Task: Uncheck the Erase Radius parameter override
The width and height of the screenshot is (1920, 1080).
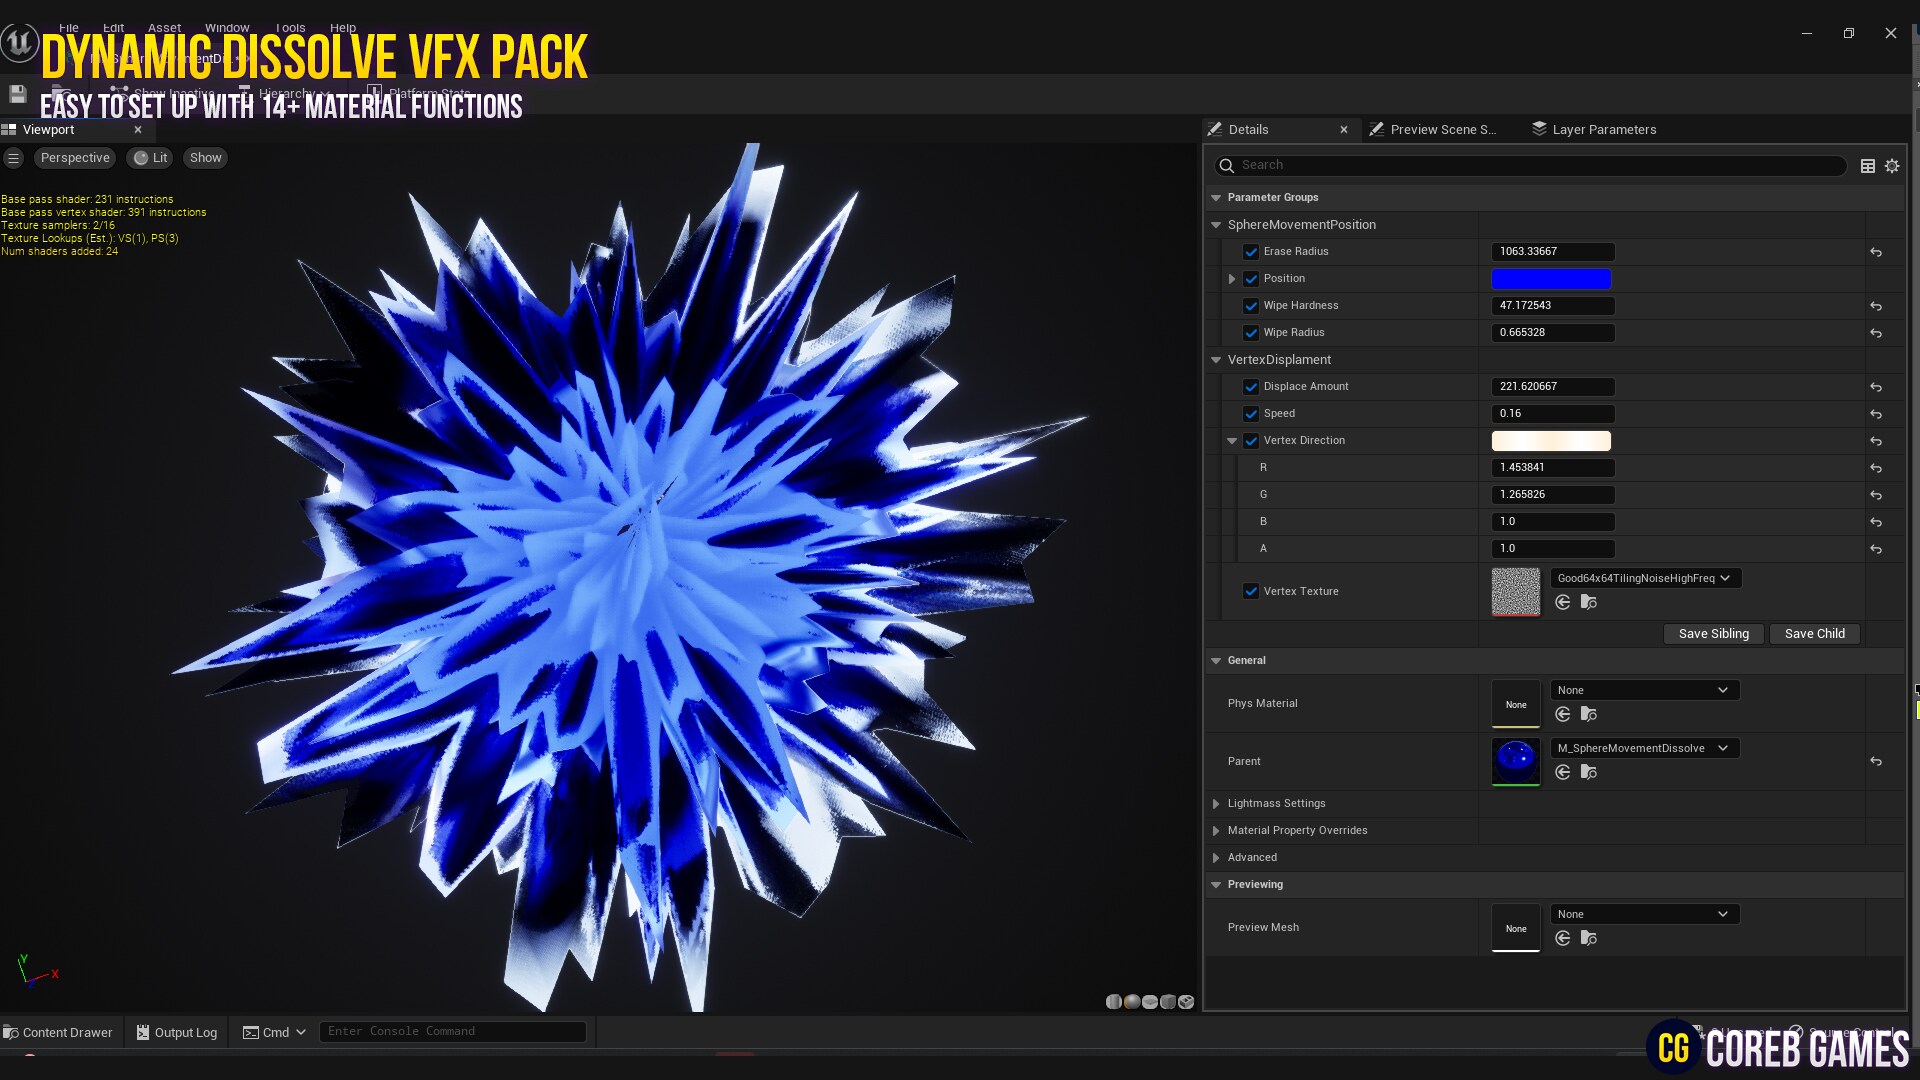Action: pos(1251,252)
